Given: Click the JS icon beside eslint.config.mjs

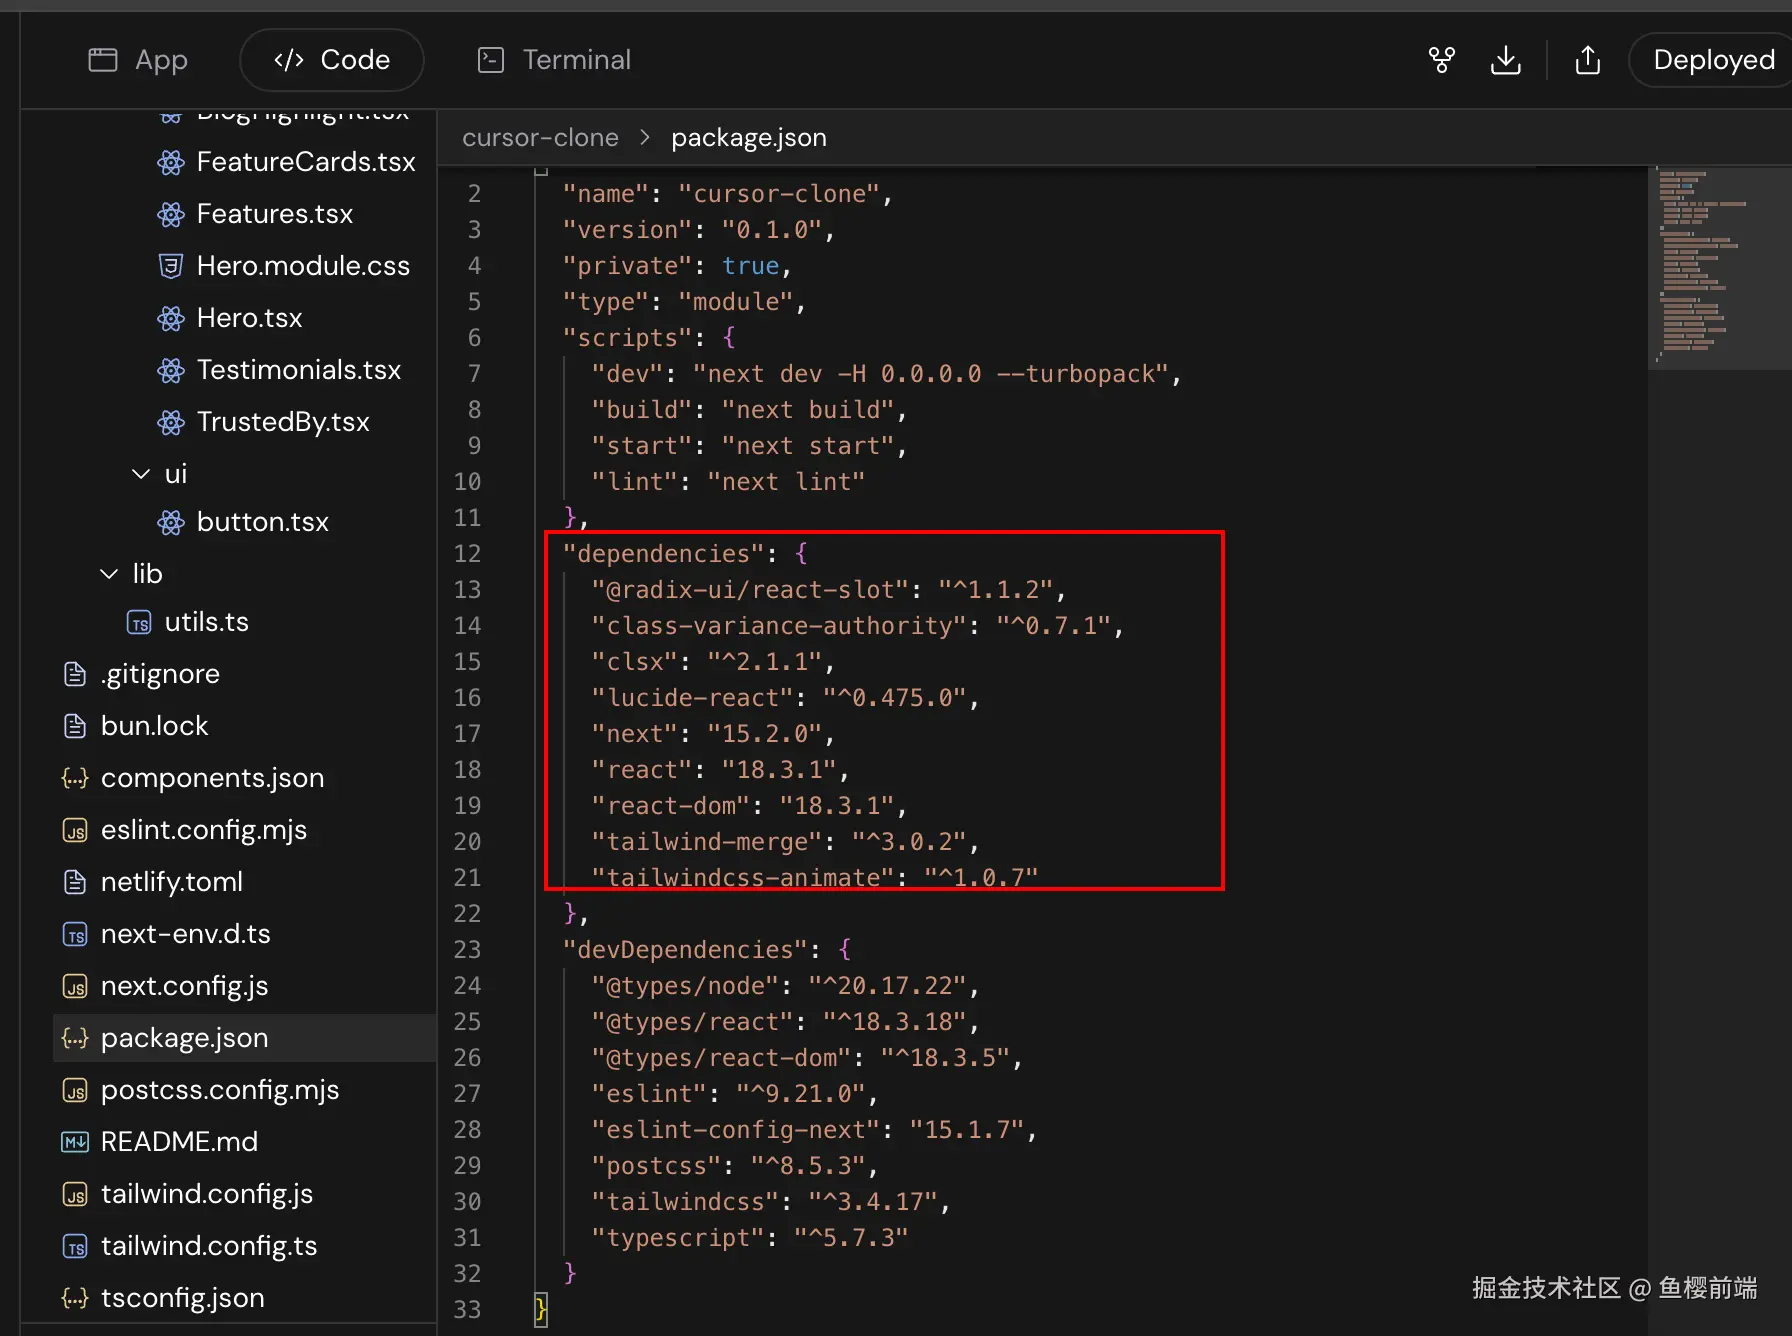Looking at the screenshot, I should point(75,830).
